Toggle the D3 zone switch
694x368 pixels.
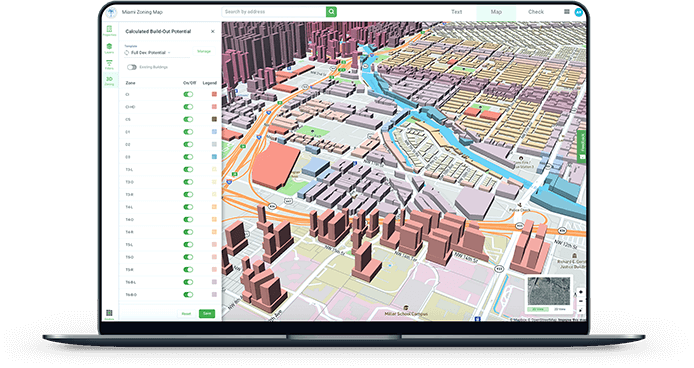[189, 157]
